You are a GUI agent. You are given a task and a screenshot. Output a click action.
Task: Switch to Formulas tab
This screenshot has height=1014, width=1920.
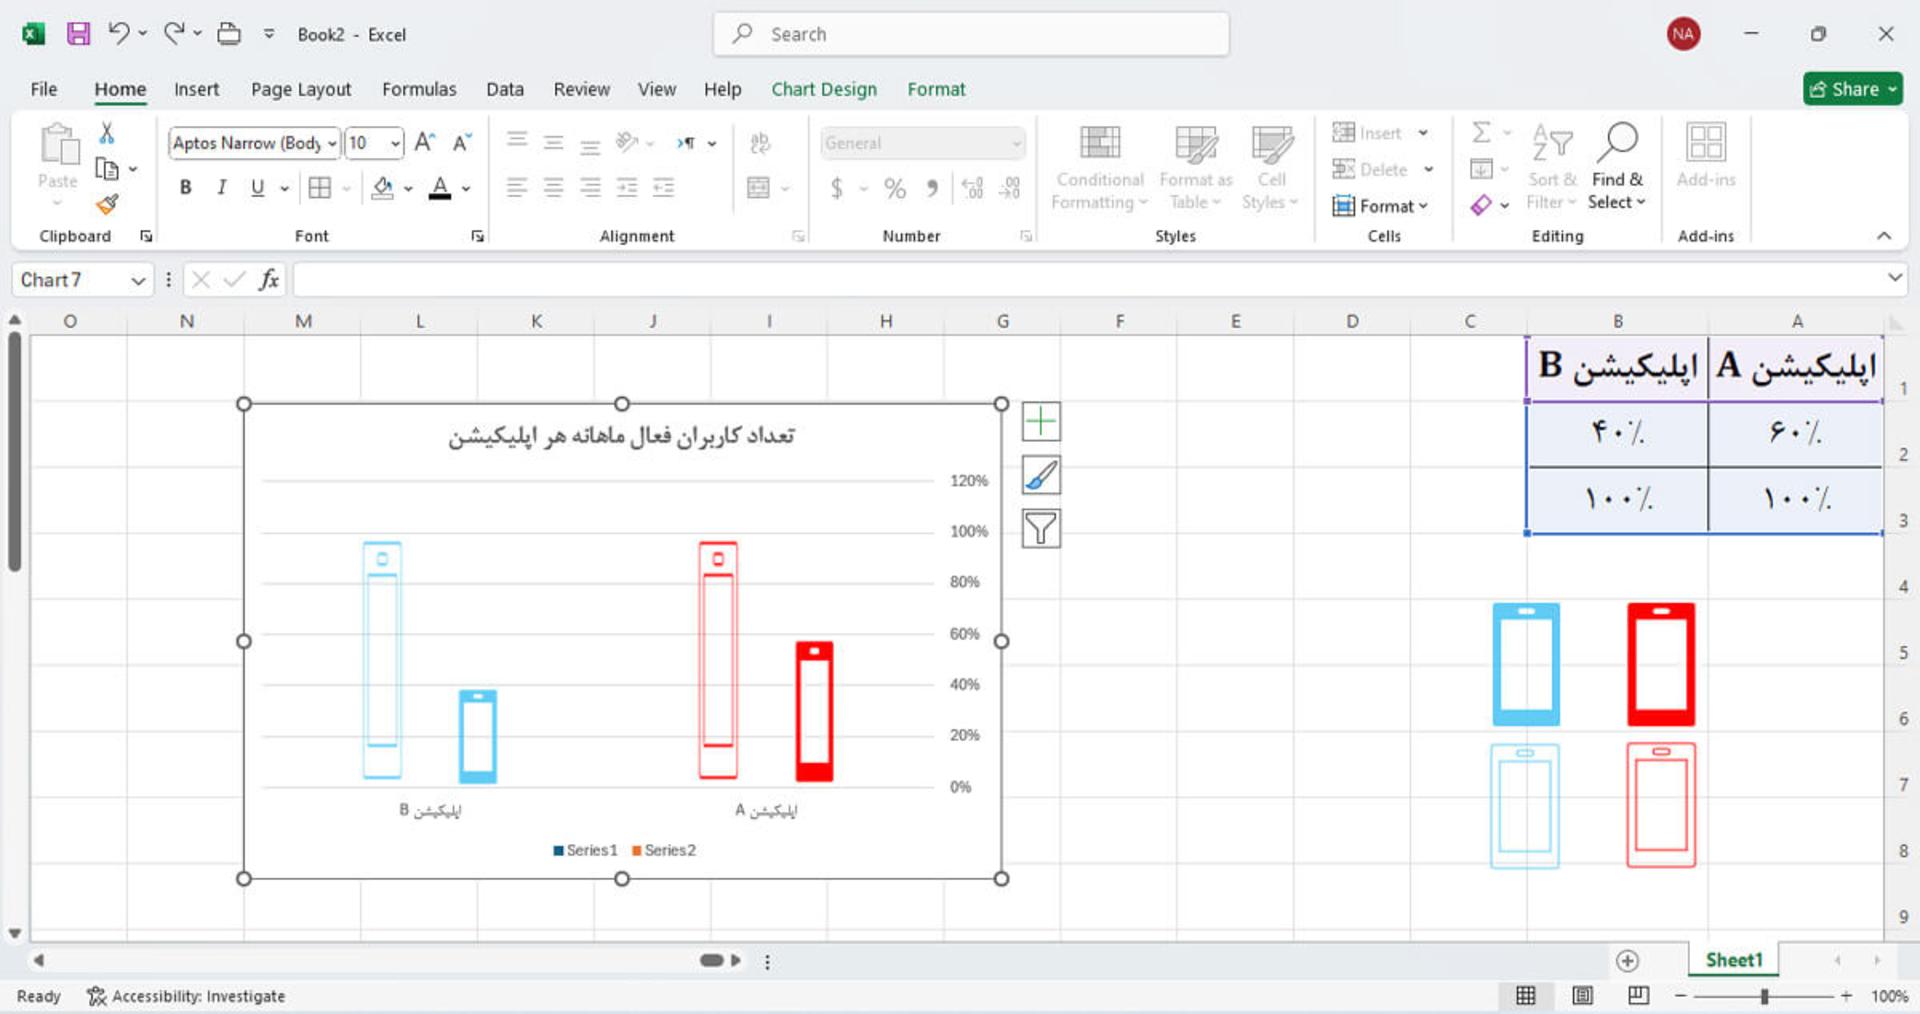click(419, 89)
